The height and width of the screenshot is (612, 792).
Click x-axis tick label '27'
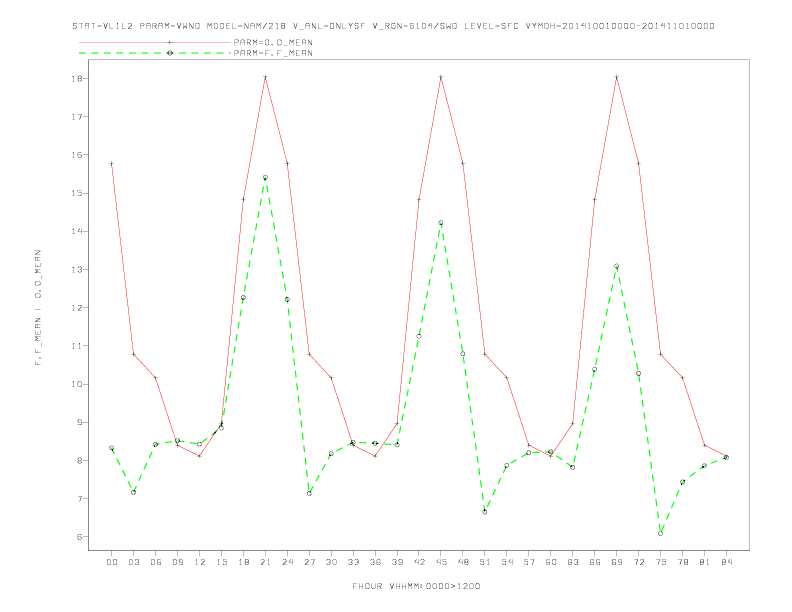(309, 562)
